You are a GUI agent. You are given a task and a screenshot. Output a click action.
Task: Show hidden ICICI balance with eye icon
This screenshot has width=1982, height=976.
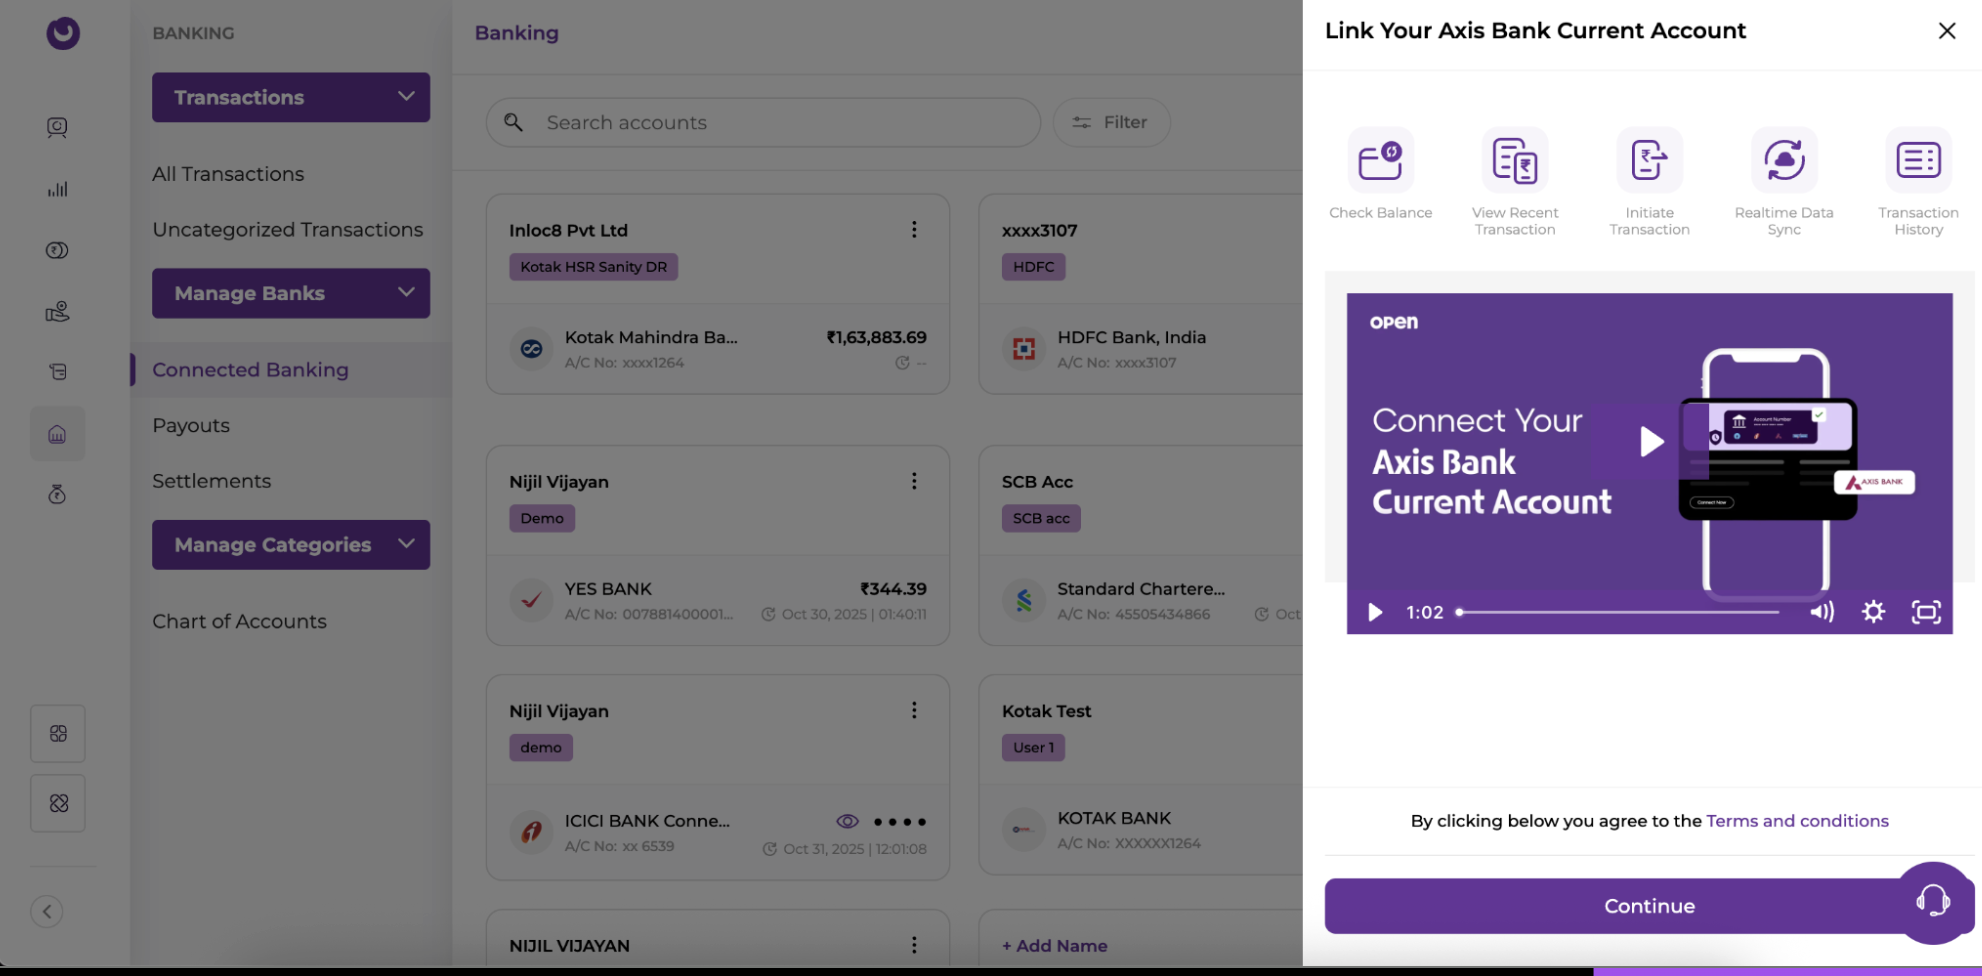(x=847, y=821)
